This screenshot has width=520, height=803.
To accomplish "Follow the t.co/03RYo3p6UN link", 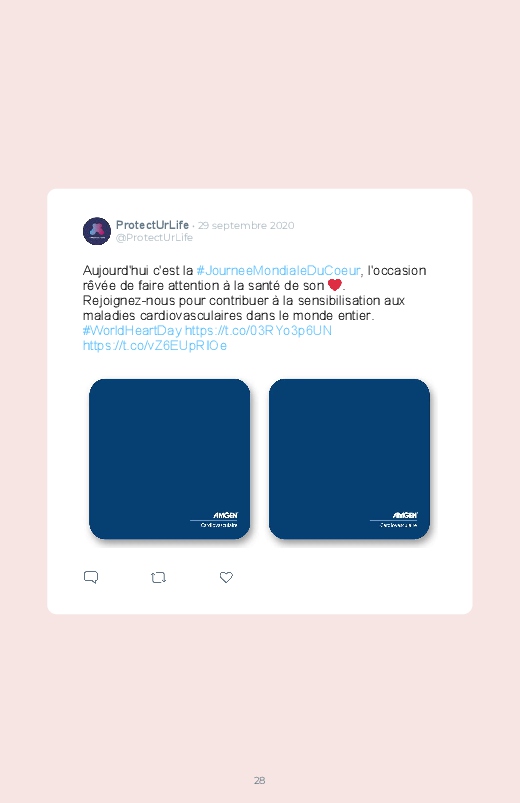I will (258, 330).
